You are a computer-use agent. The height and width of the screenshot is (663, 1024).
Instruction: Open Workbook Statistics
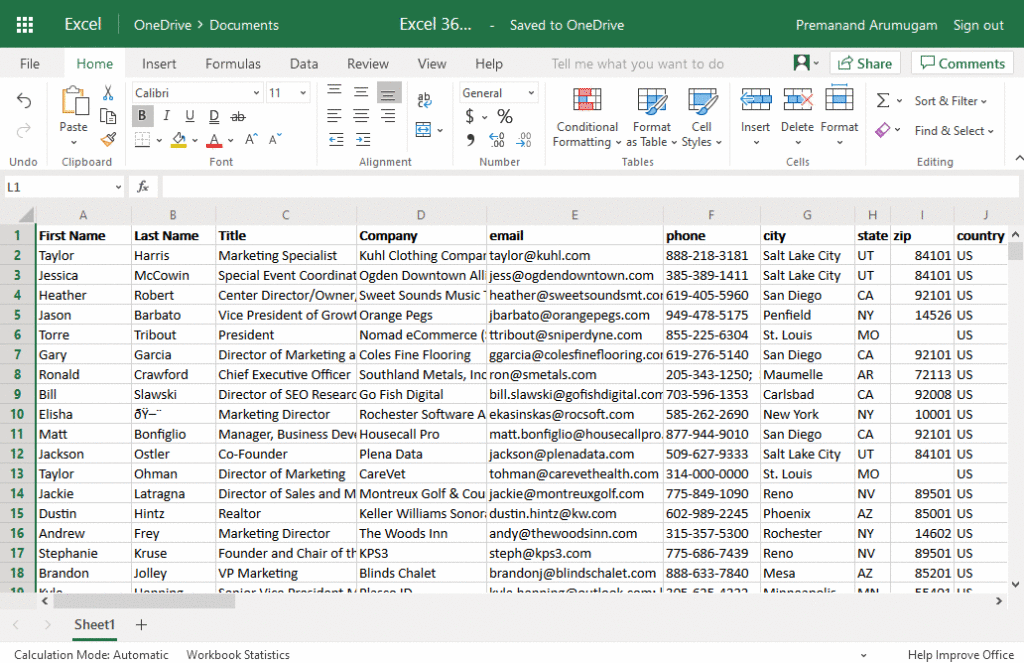(x=238, y=655)
